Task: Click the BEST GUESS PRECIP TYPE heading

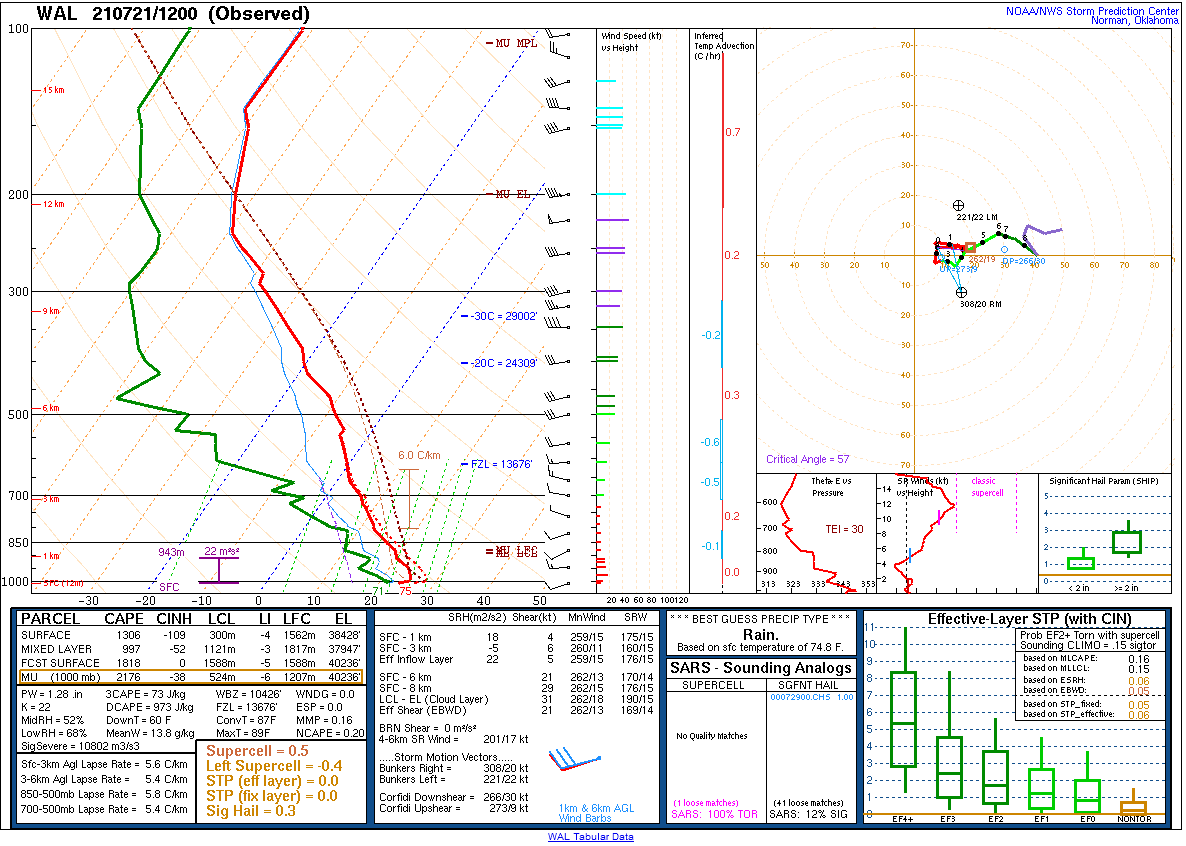Action: (760, 619)
